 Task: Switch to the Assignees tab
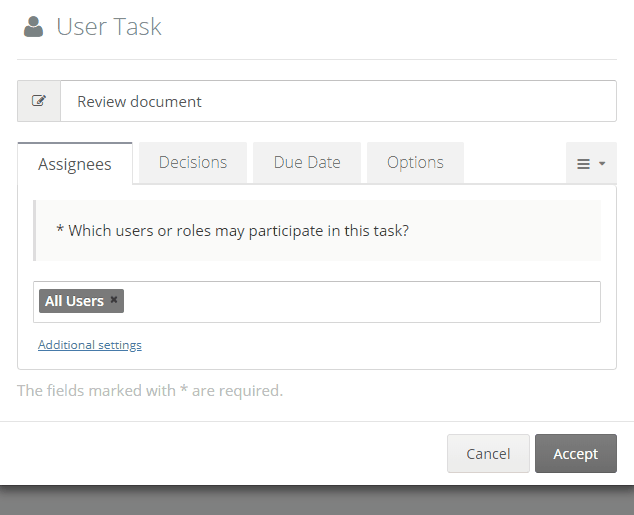75,164
